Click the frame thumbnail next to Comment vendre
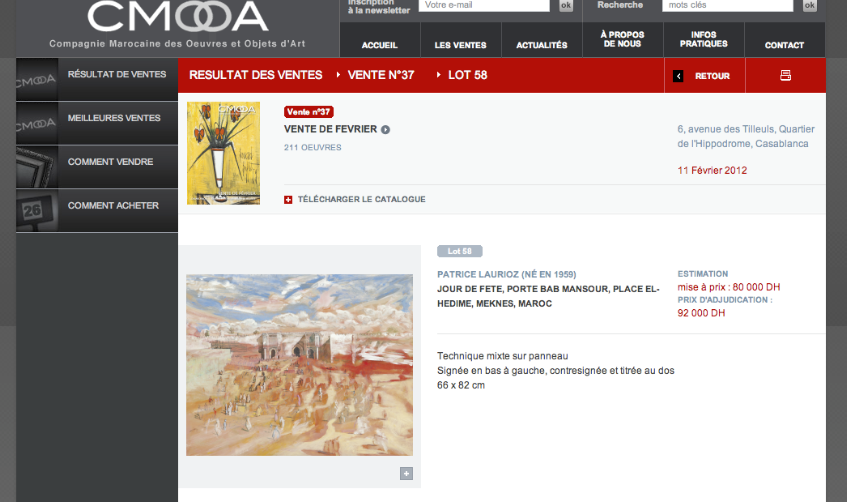847x502 pixels. [x=37, y=167]
